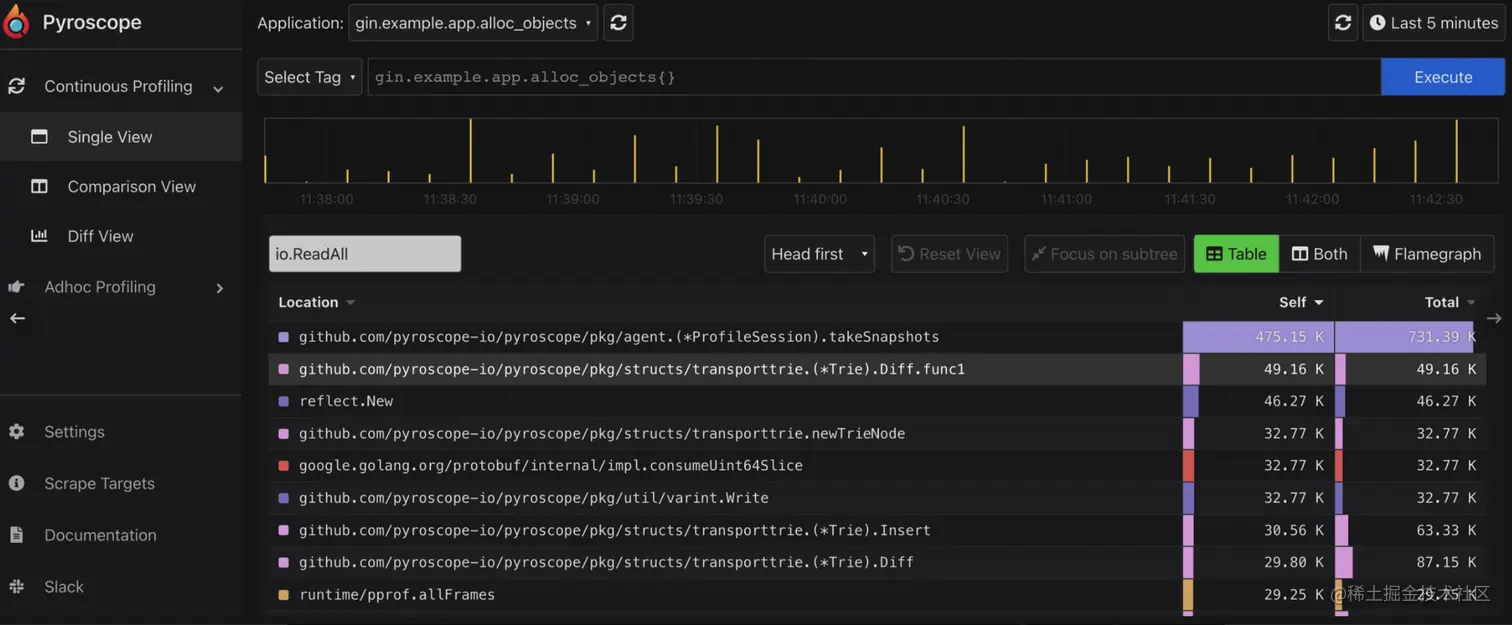
Task: Click color square of consumeUint64Slice row
Action: [x=284, y=466]
